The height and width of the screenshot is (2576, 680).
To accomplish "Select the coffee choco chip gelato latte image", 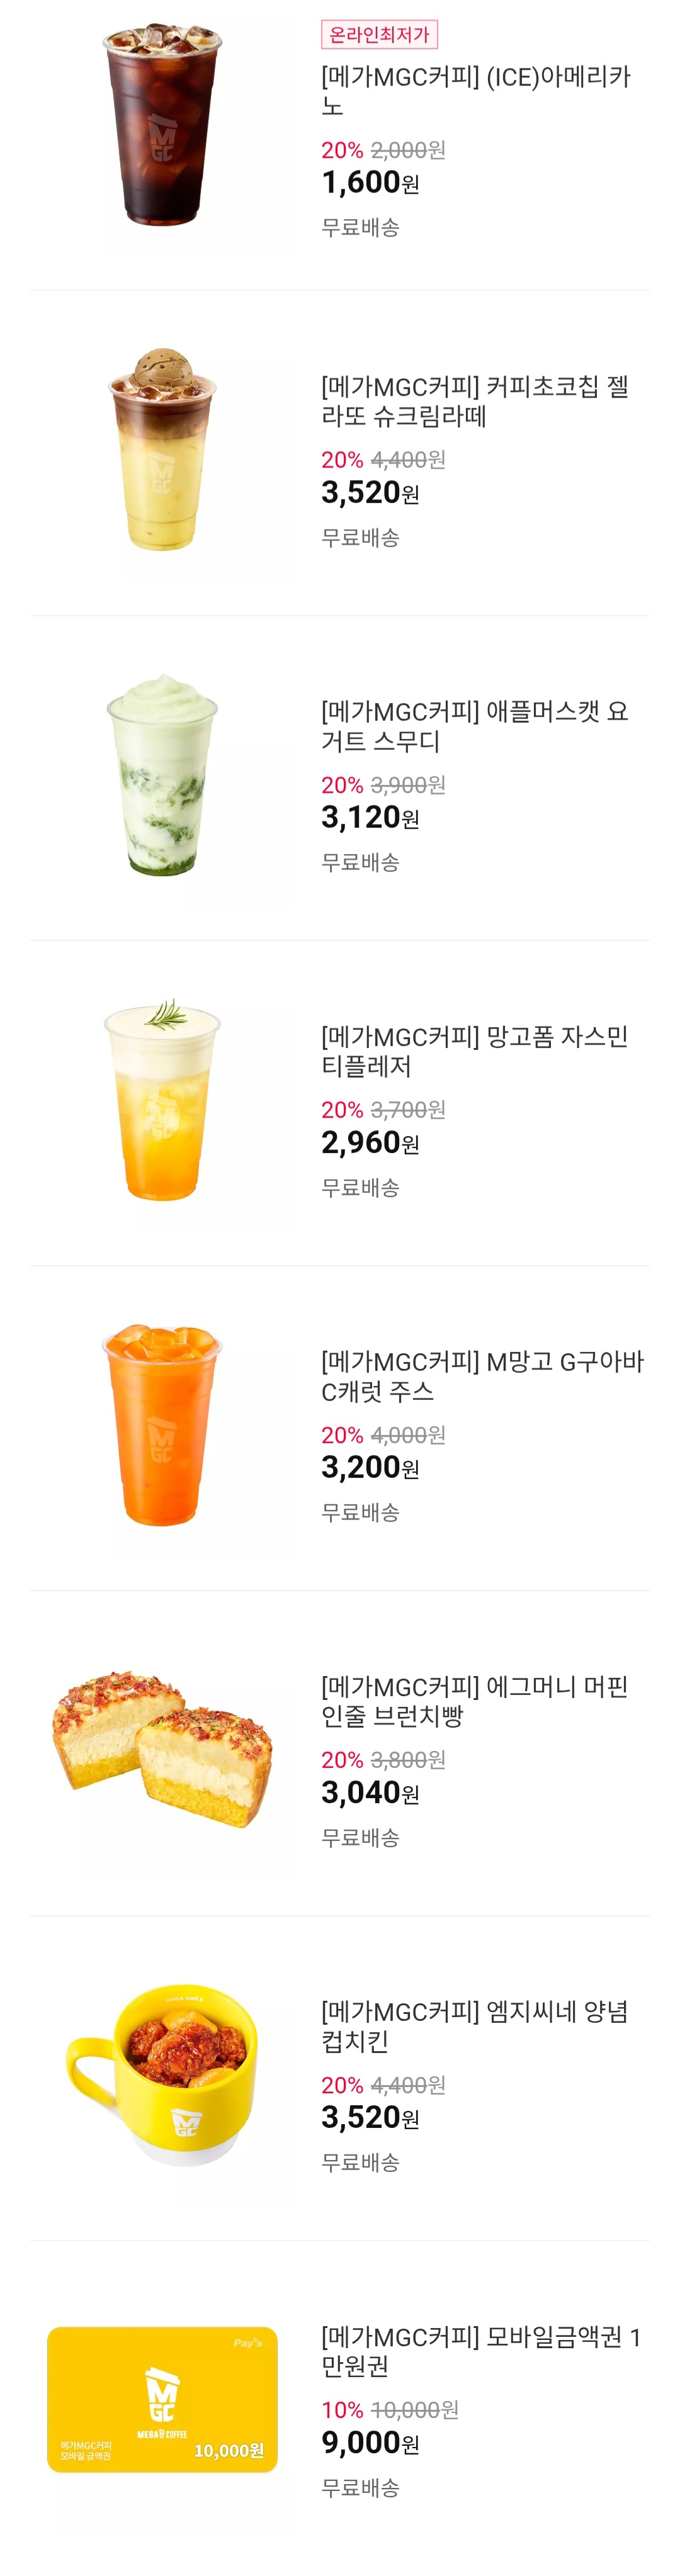I will pyautogui.click(x=162, y=452).
